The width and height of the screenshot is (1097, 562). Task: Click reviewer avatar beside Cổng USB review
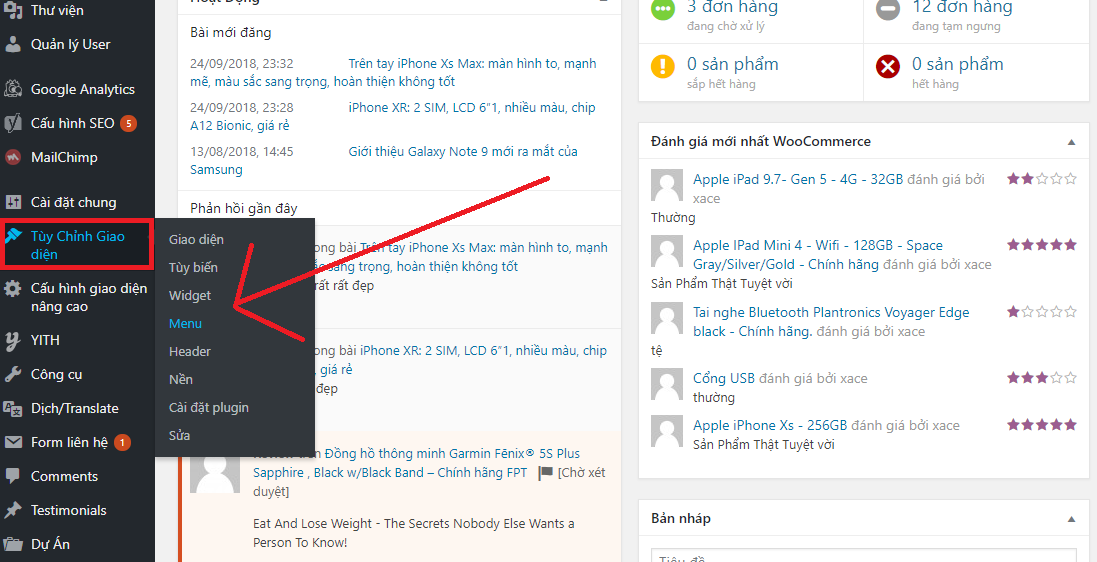[x=667, y=384]
